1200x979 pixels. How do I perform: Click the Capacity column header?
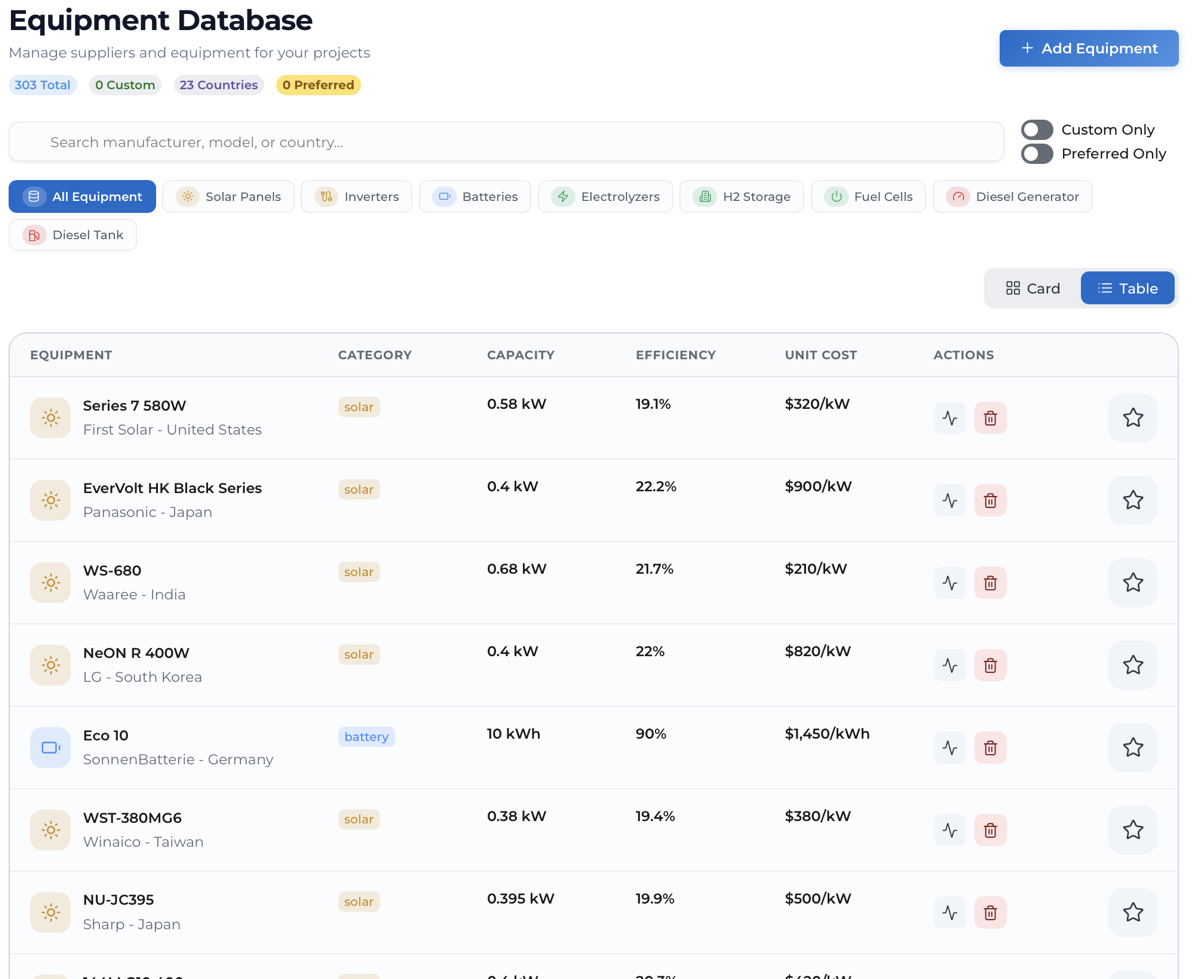point(521,355)
